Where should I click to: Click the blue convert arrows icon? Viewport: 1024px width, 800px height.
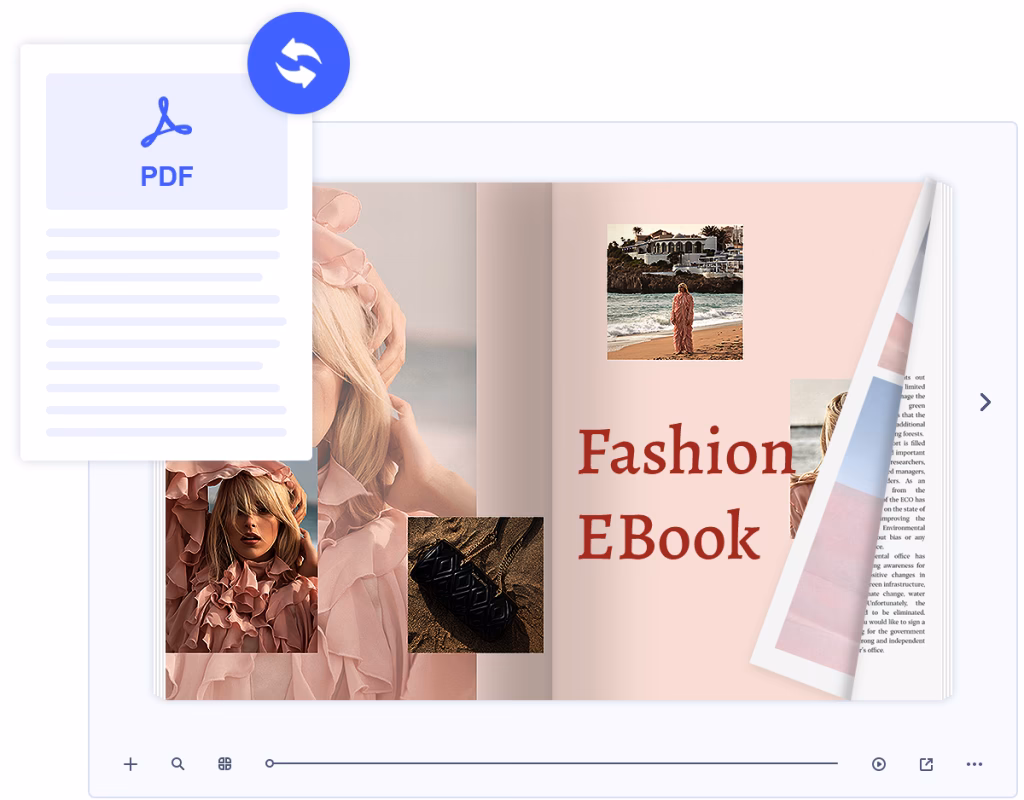(298, 63)
